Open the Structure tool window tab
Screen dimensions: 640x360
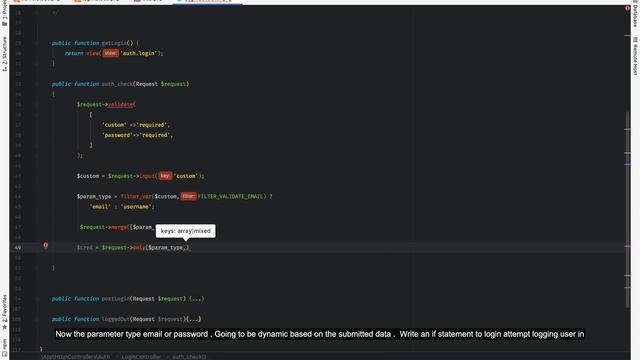pos(4,53)
